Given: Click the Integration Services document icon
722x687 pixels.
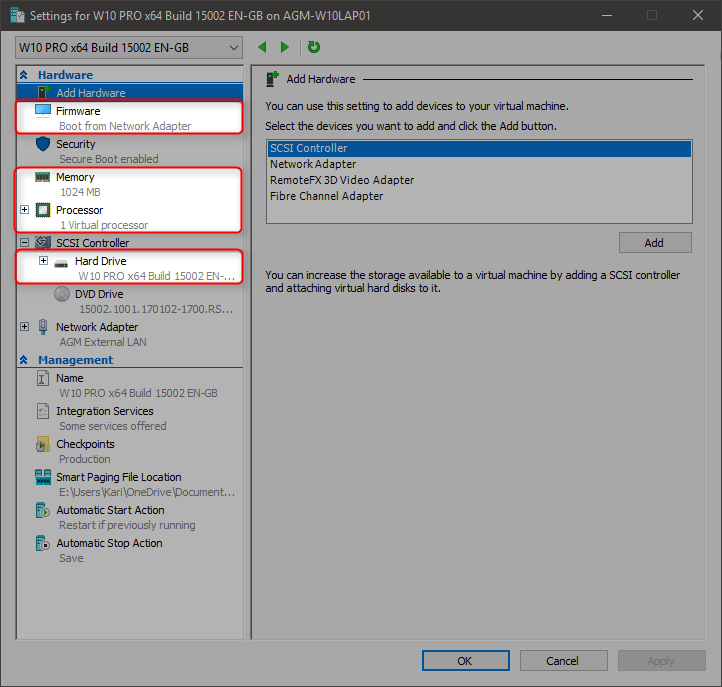Looking at the screenshot, I should click(x=43, y=411).
